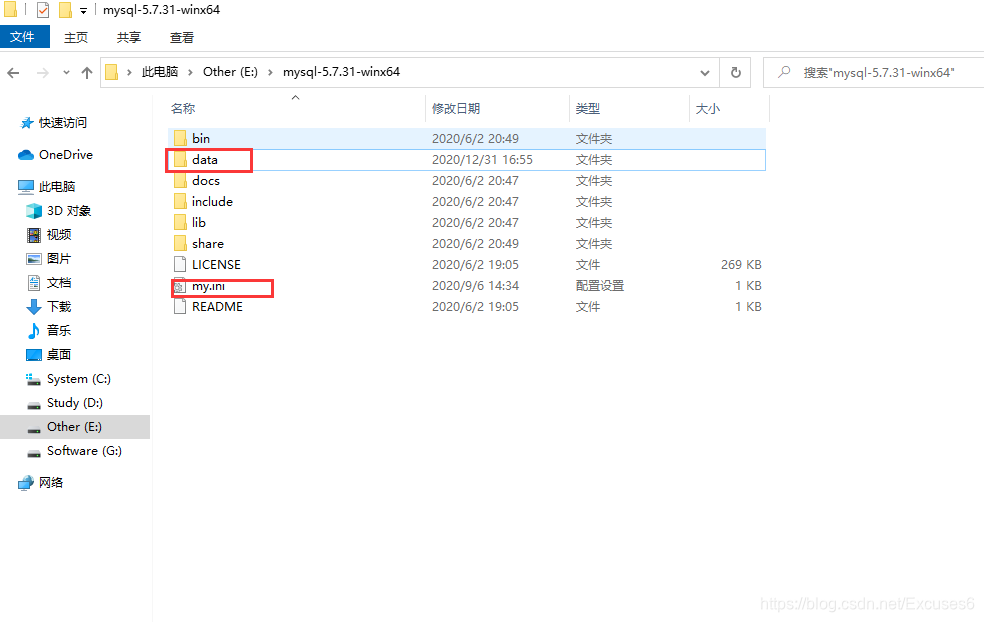Click the include folder name text
Screen dimensions: 984x622
tap(212, 201)
